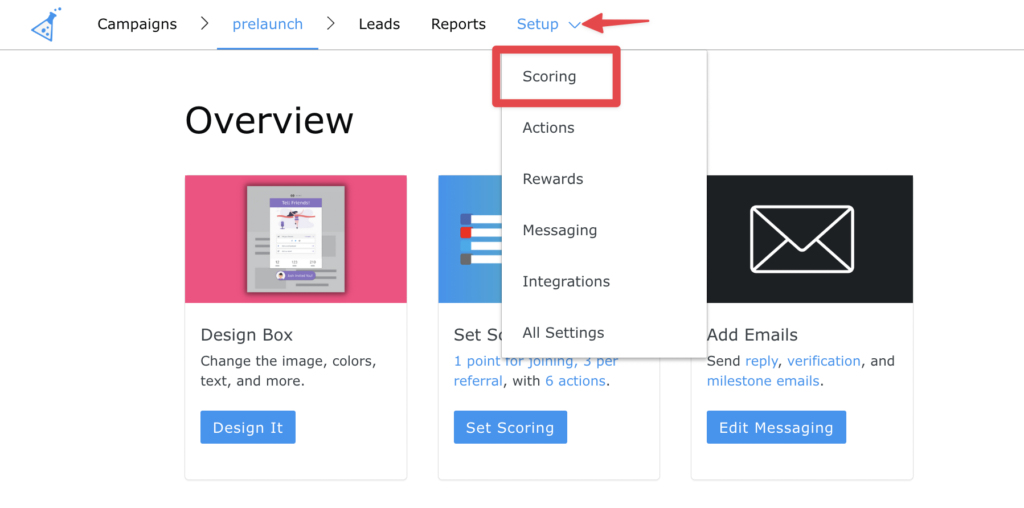
Task: Go to Leads page
Action: (379, 24)
